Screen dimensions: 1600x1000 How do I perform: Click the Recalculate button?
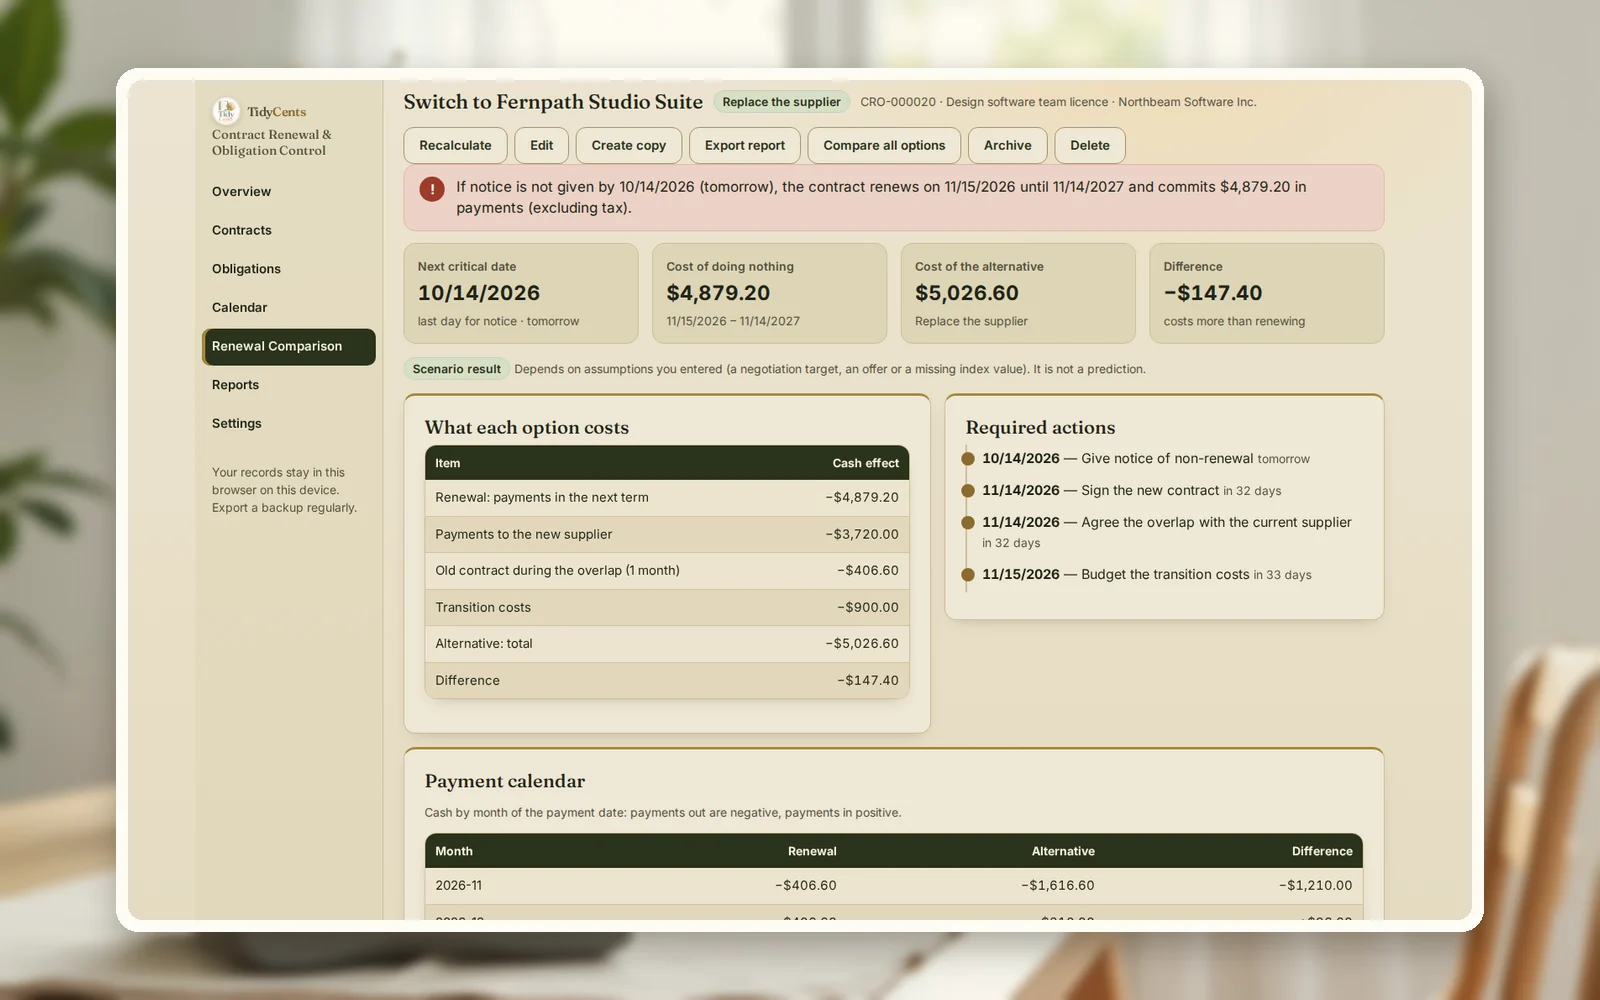click(455, 145)
